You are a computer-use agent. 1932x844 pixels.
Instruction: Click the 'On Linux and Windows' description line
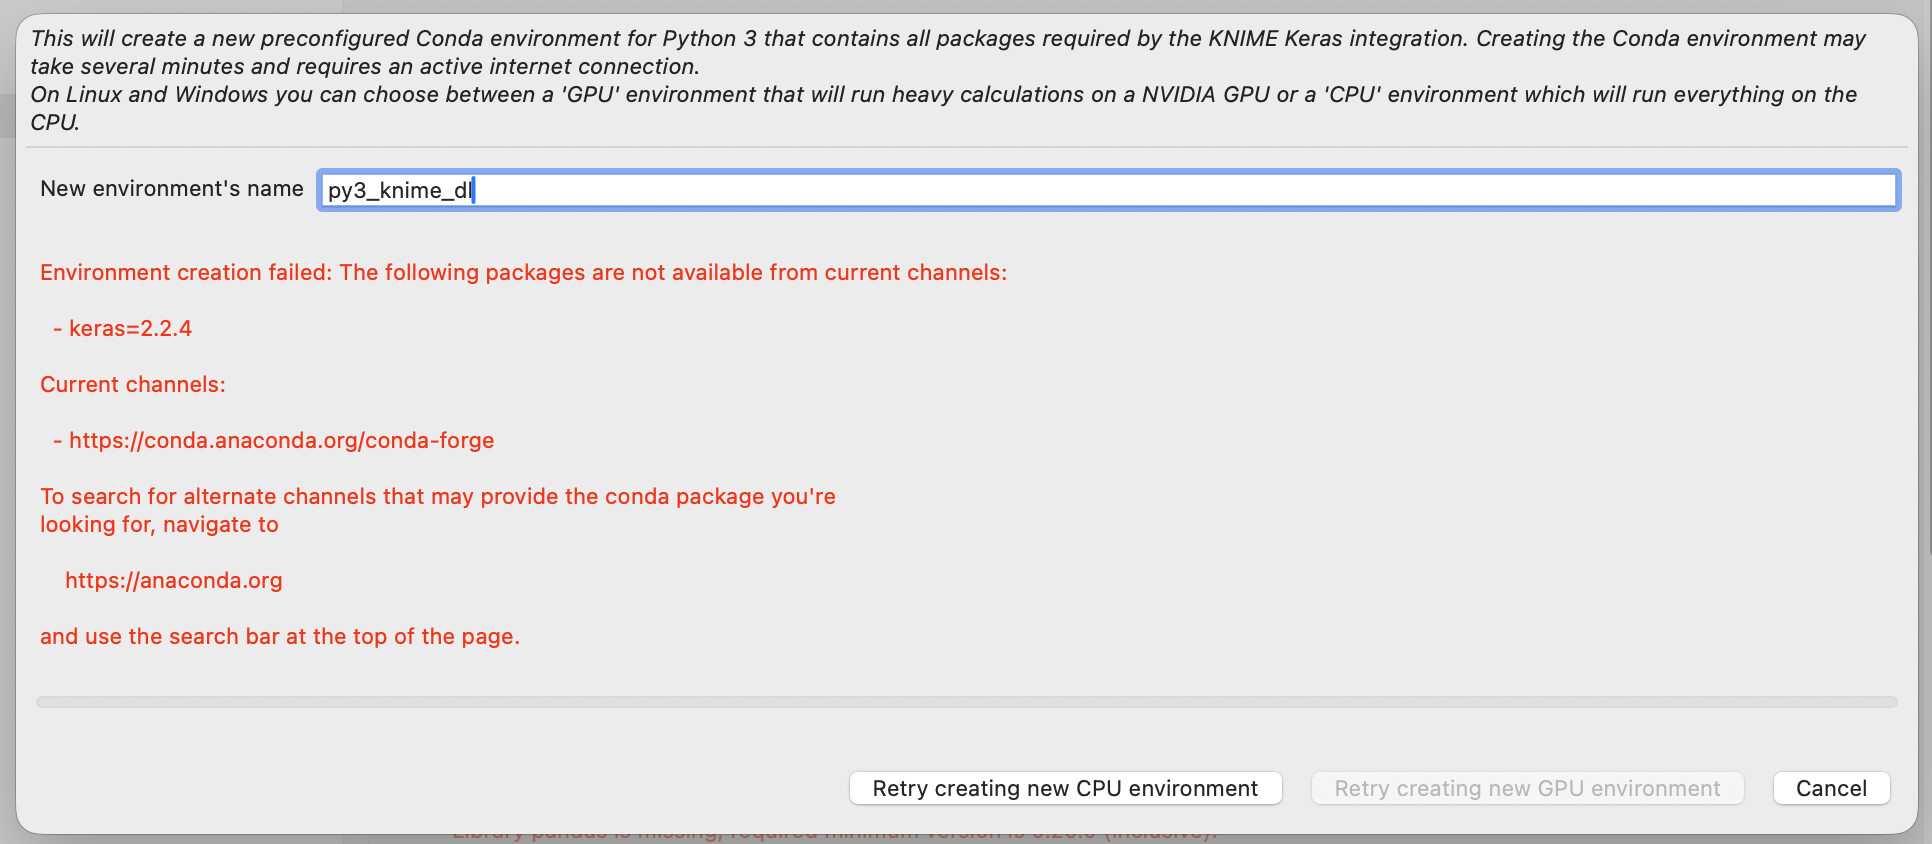[943, 94]
